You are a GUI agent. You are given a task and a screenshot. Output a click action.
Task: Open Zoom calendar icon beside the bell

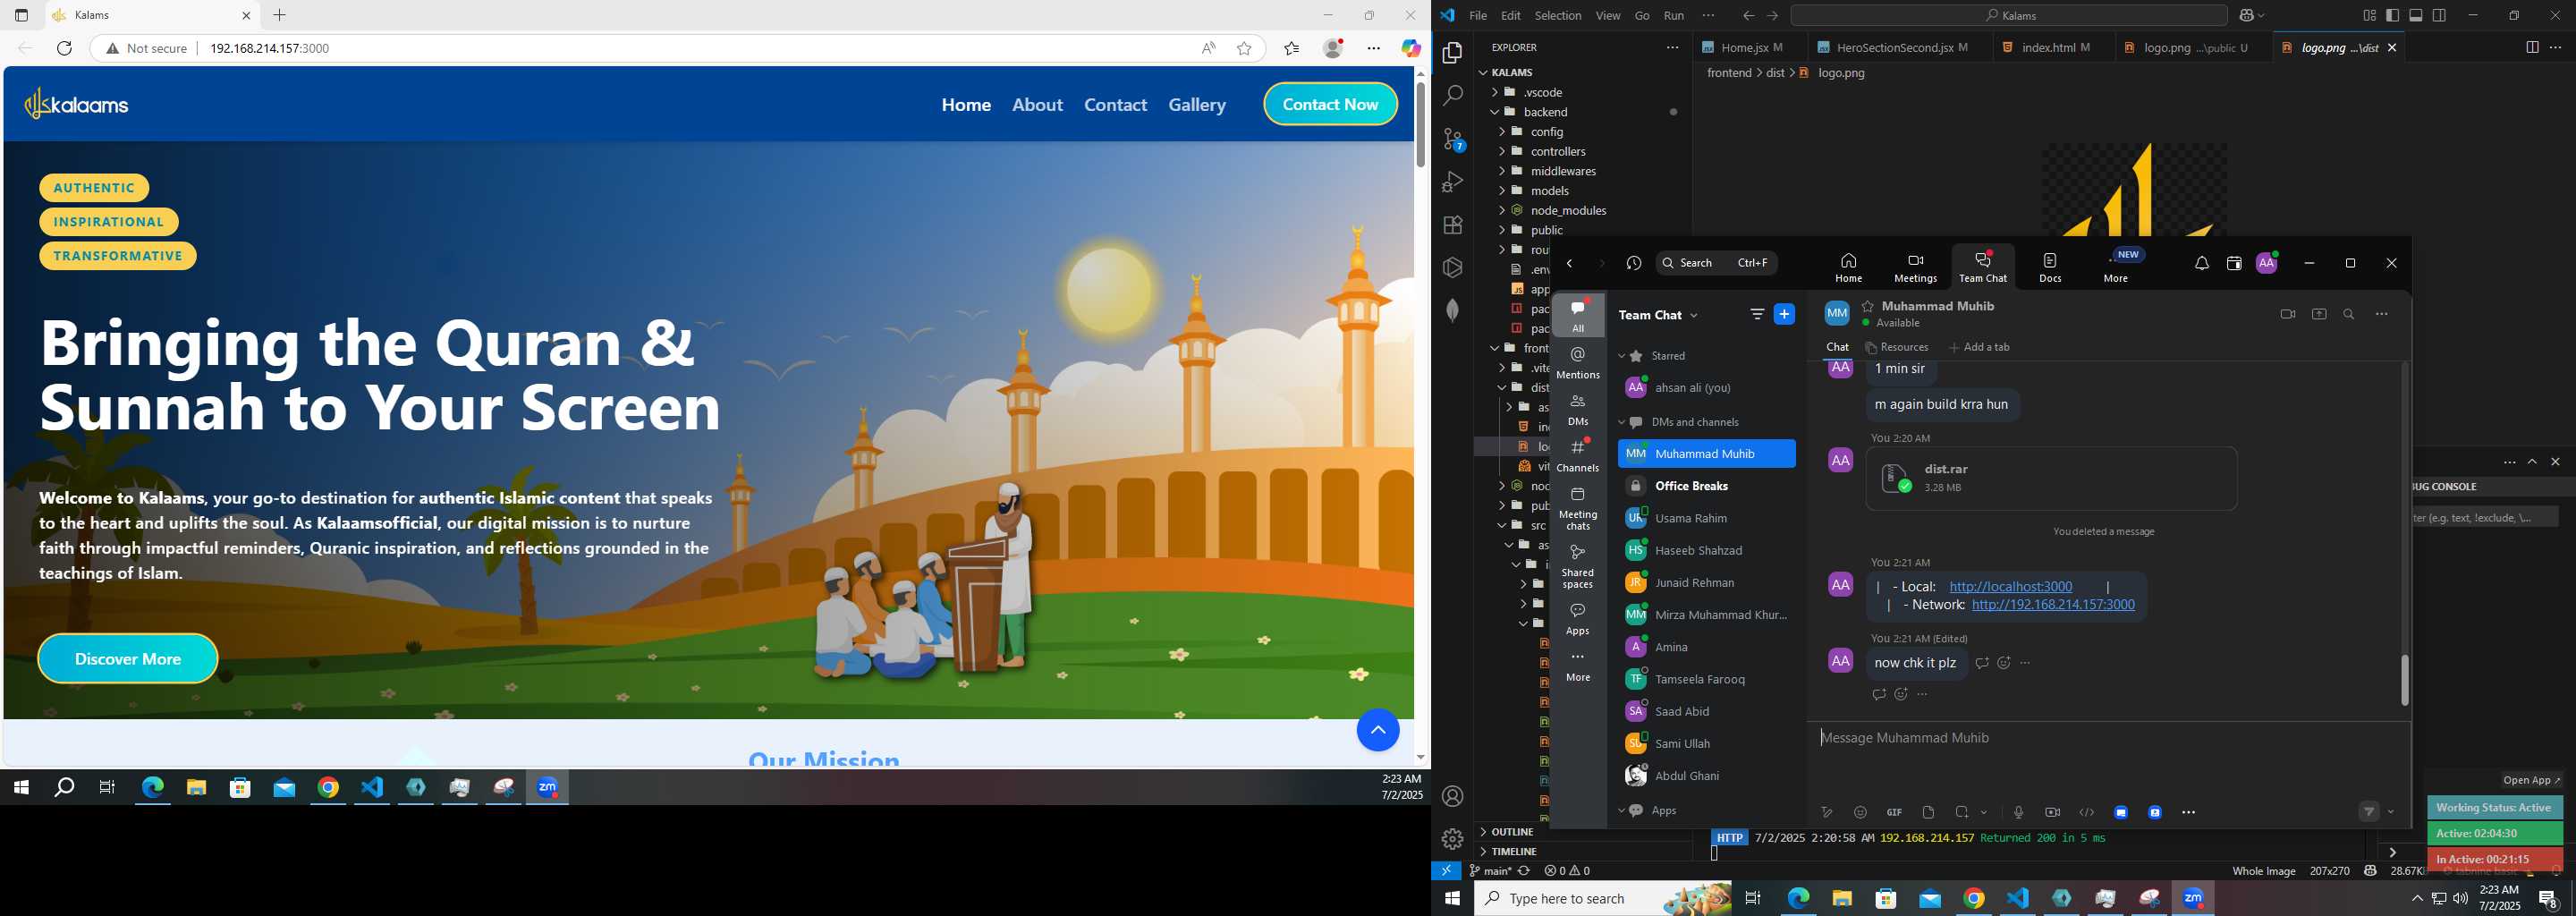coord(2234,264)
